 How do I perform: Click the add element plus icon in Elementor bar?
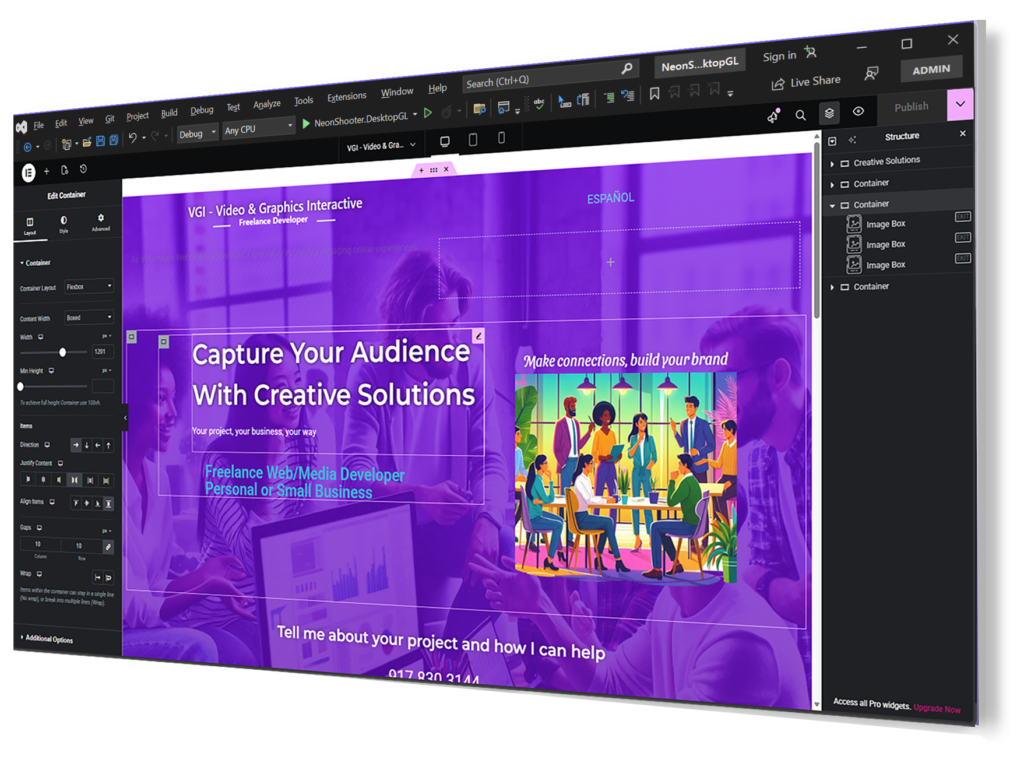47,171
